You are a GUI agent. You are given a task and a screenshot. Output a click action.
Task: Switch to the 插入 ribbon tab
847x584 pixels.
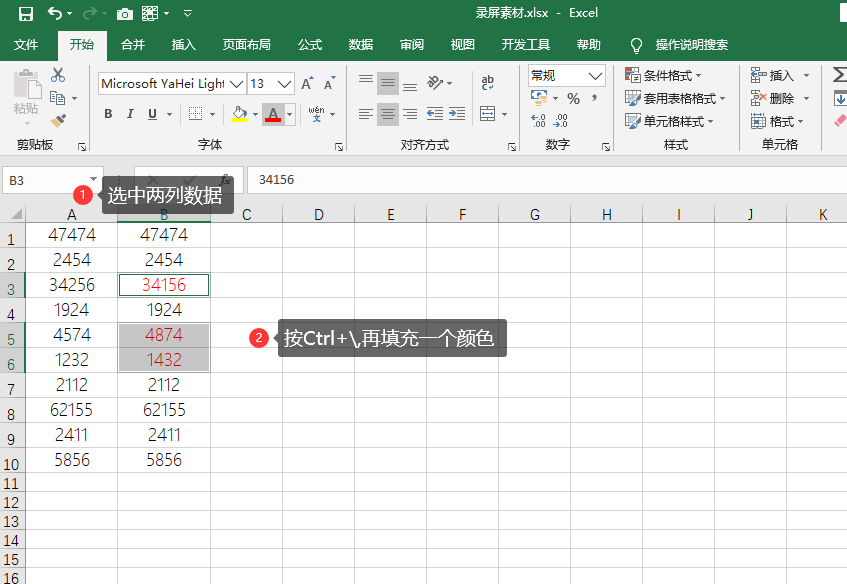[x=184, y=45]
